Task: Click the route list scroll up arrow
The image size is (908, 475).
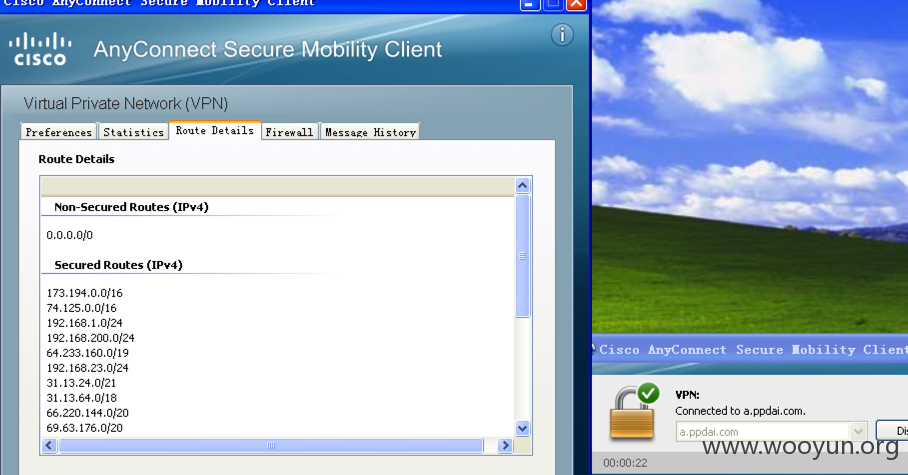Action: [522, 185]
